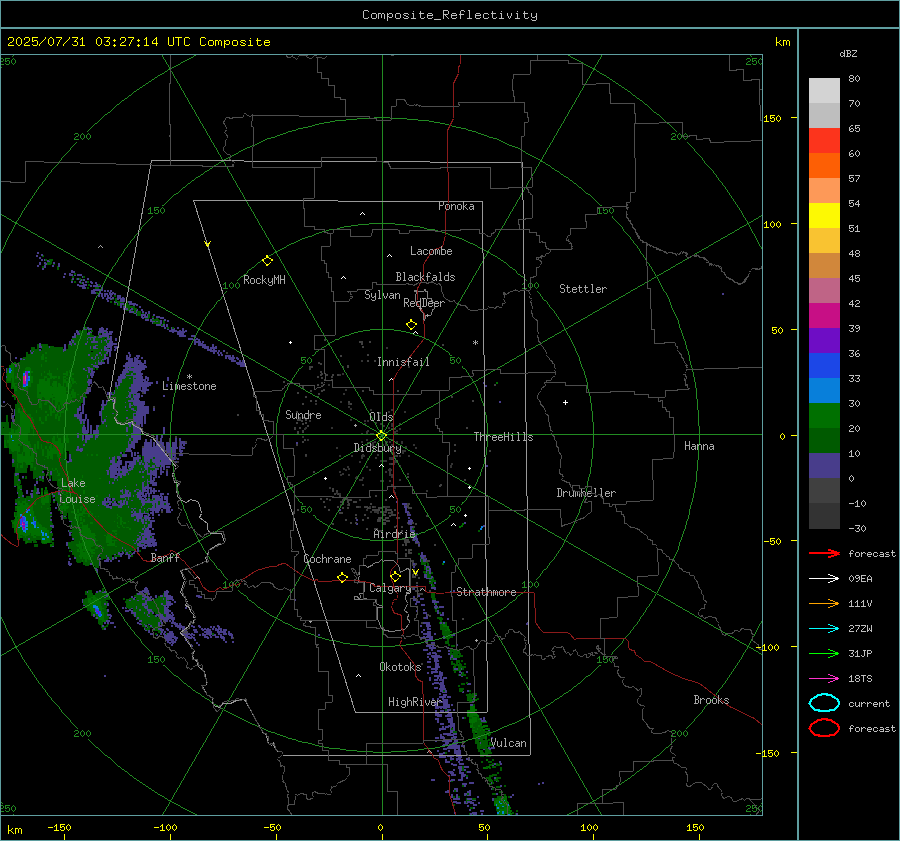Screen dimensions: 900x841
Task: Click the dBZ legend heading
Action: coord(848,54)
